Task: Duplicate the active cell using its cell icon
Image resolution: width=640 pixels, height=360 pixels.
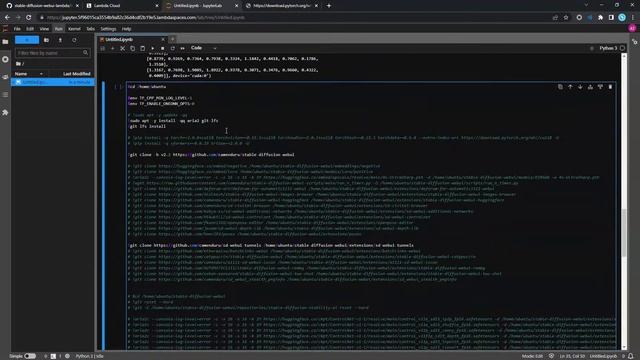Action: [x=560, y=87]
